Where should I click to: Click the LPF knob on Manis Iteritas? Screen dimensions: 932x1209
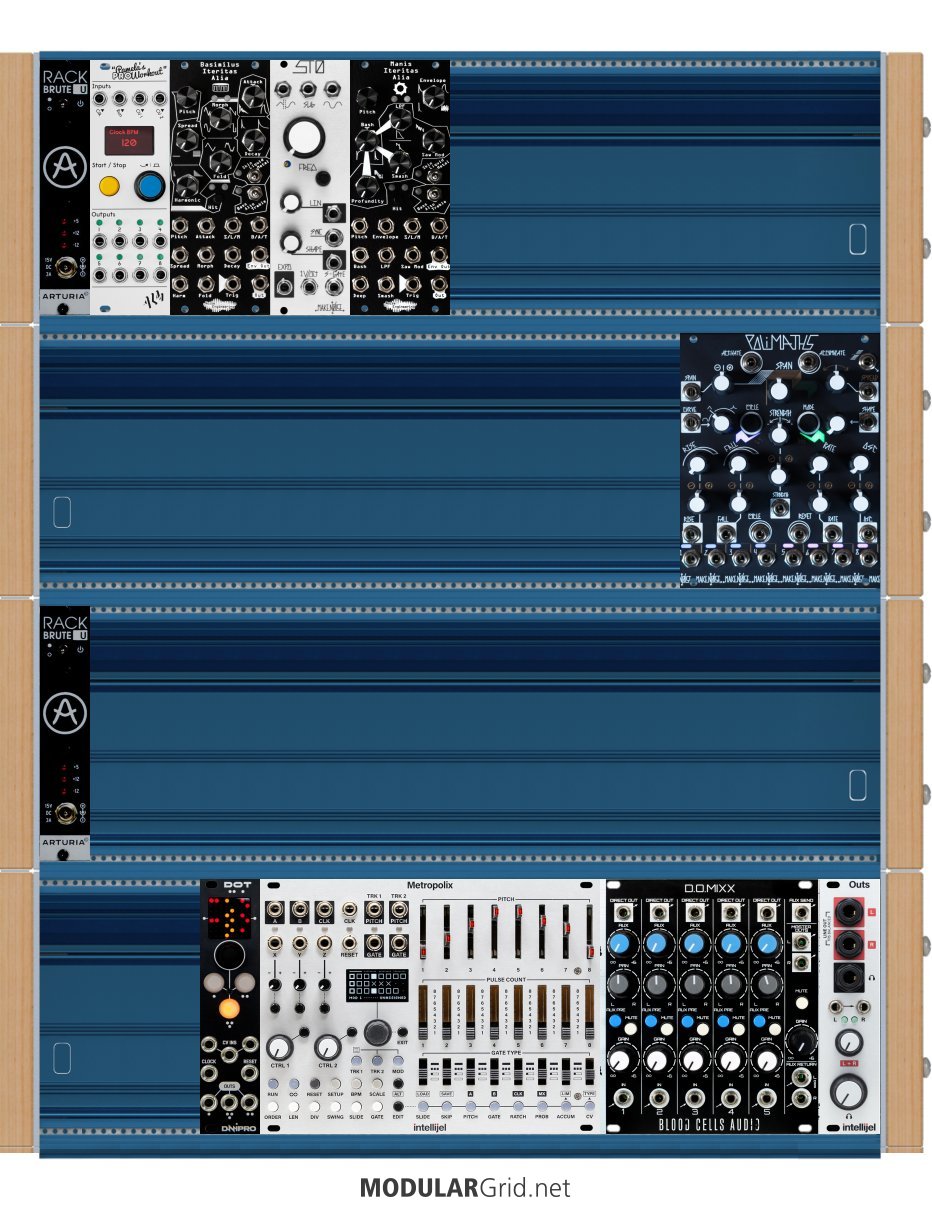pyautogui.click(x=401, y=119)
